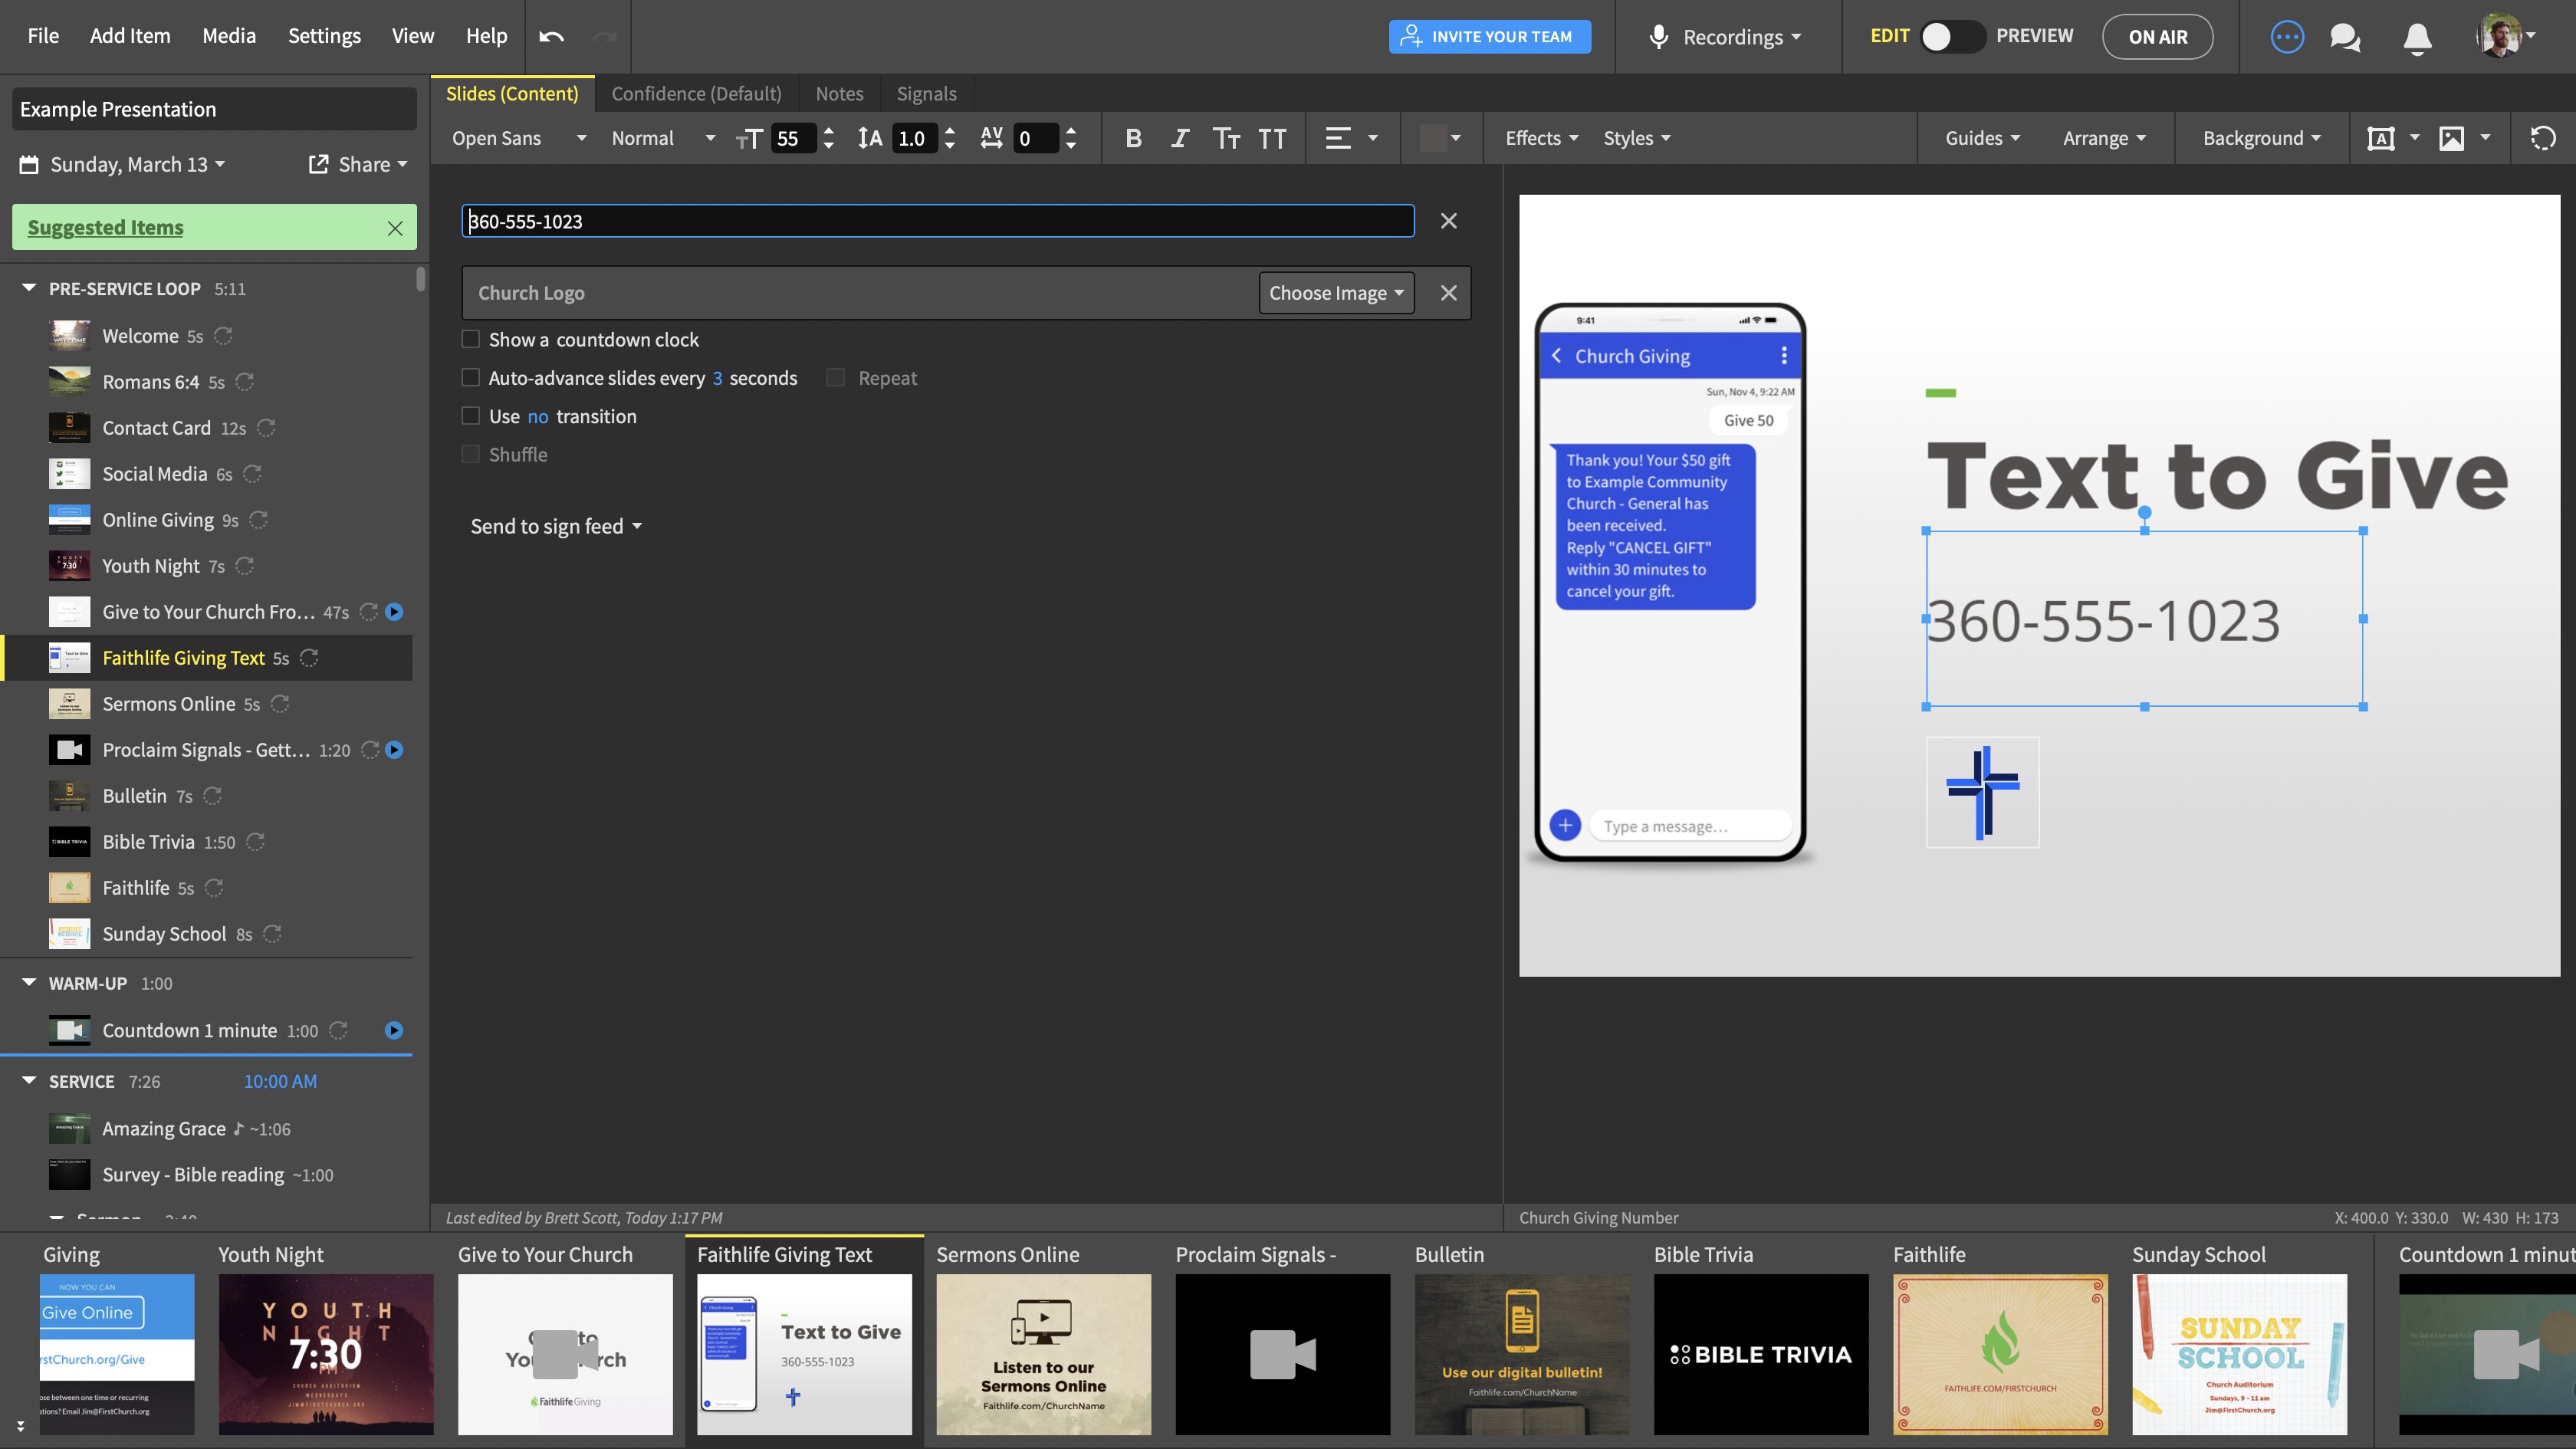The height and width of the screenshot is (1449, 2576).
Task: Open the Background dropdown
Action: pos(2261,138)
